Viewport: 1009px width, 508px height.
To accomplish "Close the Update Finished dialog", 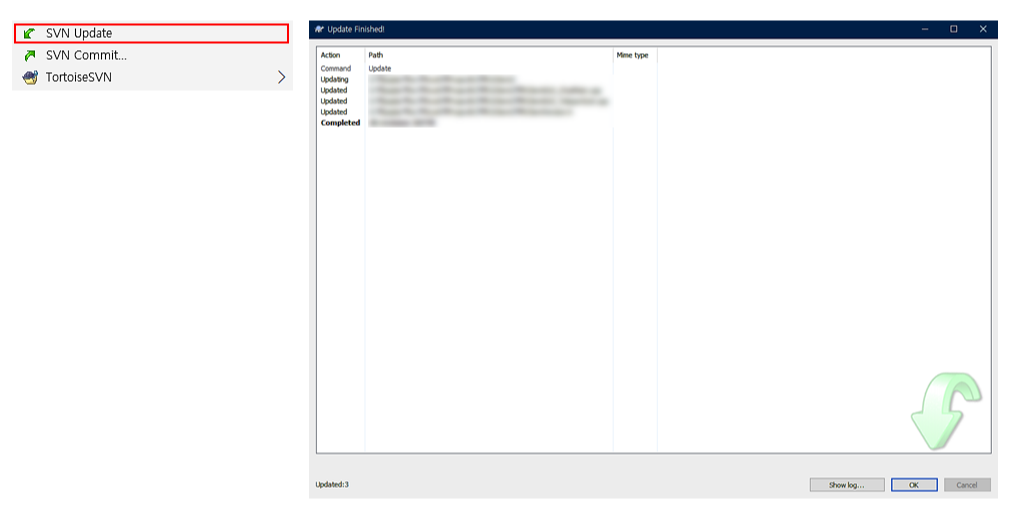I will pyautogui.click(x=983, y=29).
